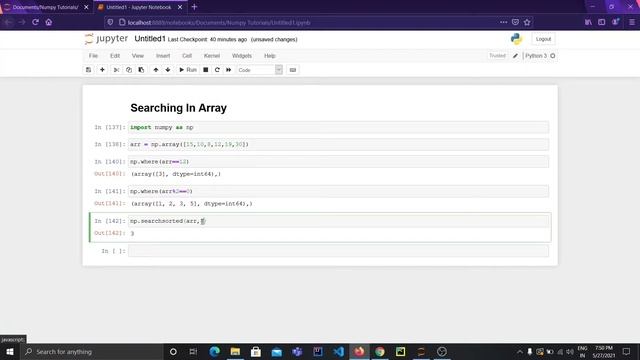This screenshot has width=640, height=360.
Task: Click the taskbar search box
Action: point(91,351)
